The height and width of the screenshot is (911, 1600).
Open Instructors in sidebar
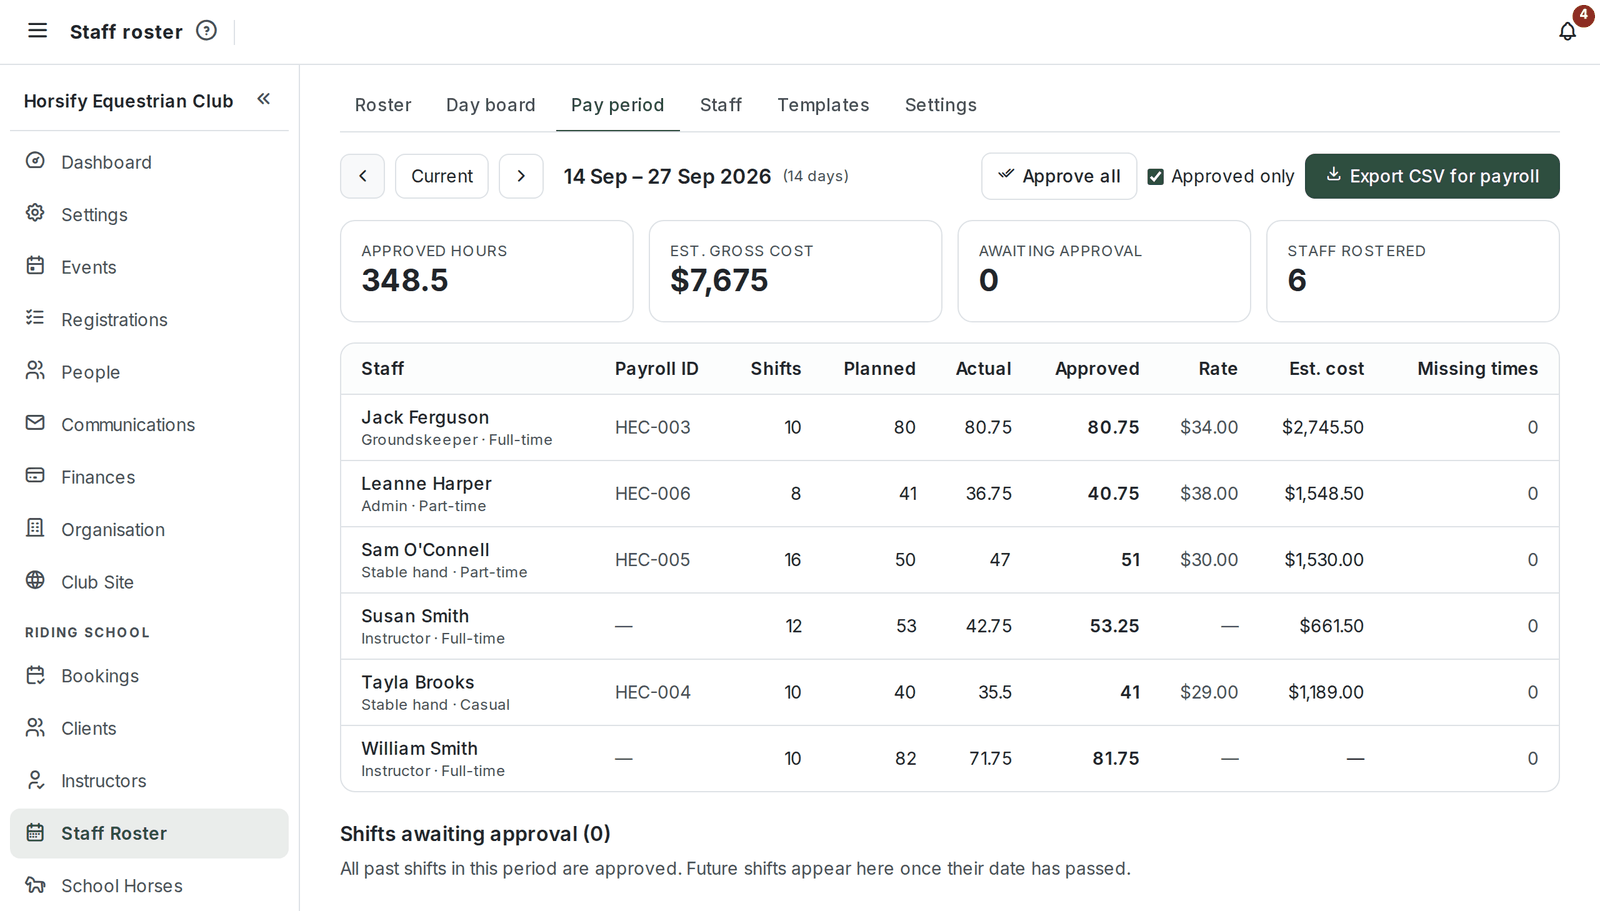[149, 781]
